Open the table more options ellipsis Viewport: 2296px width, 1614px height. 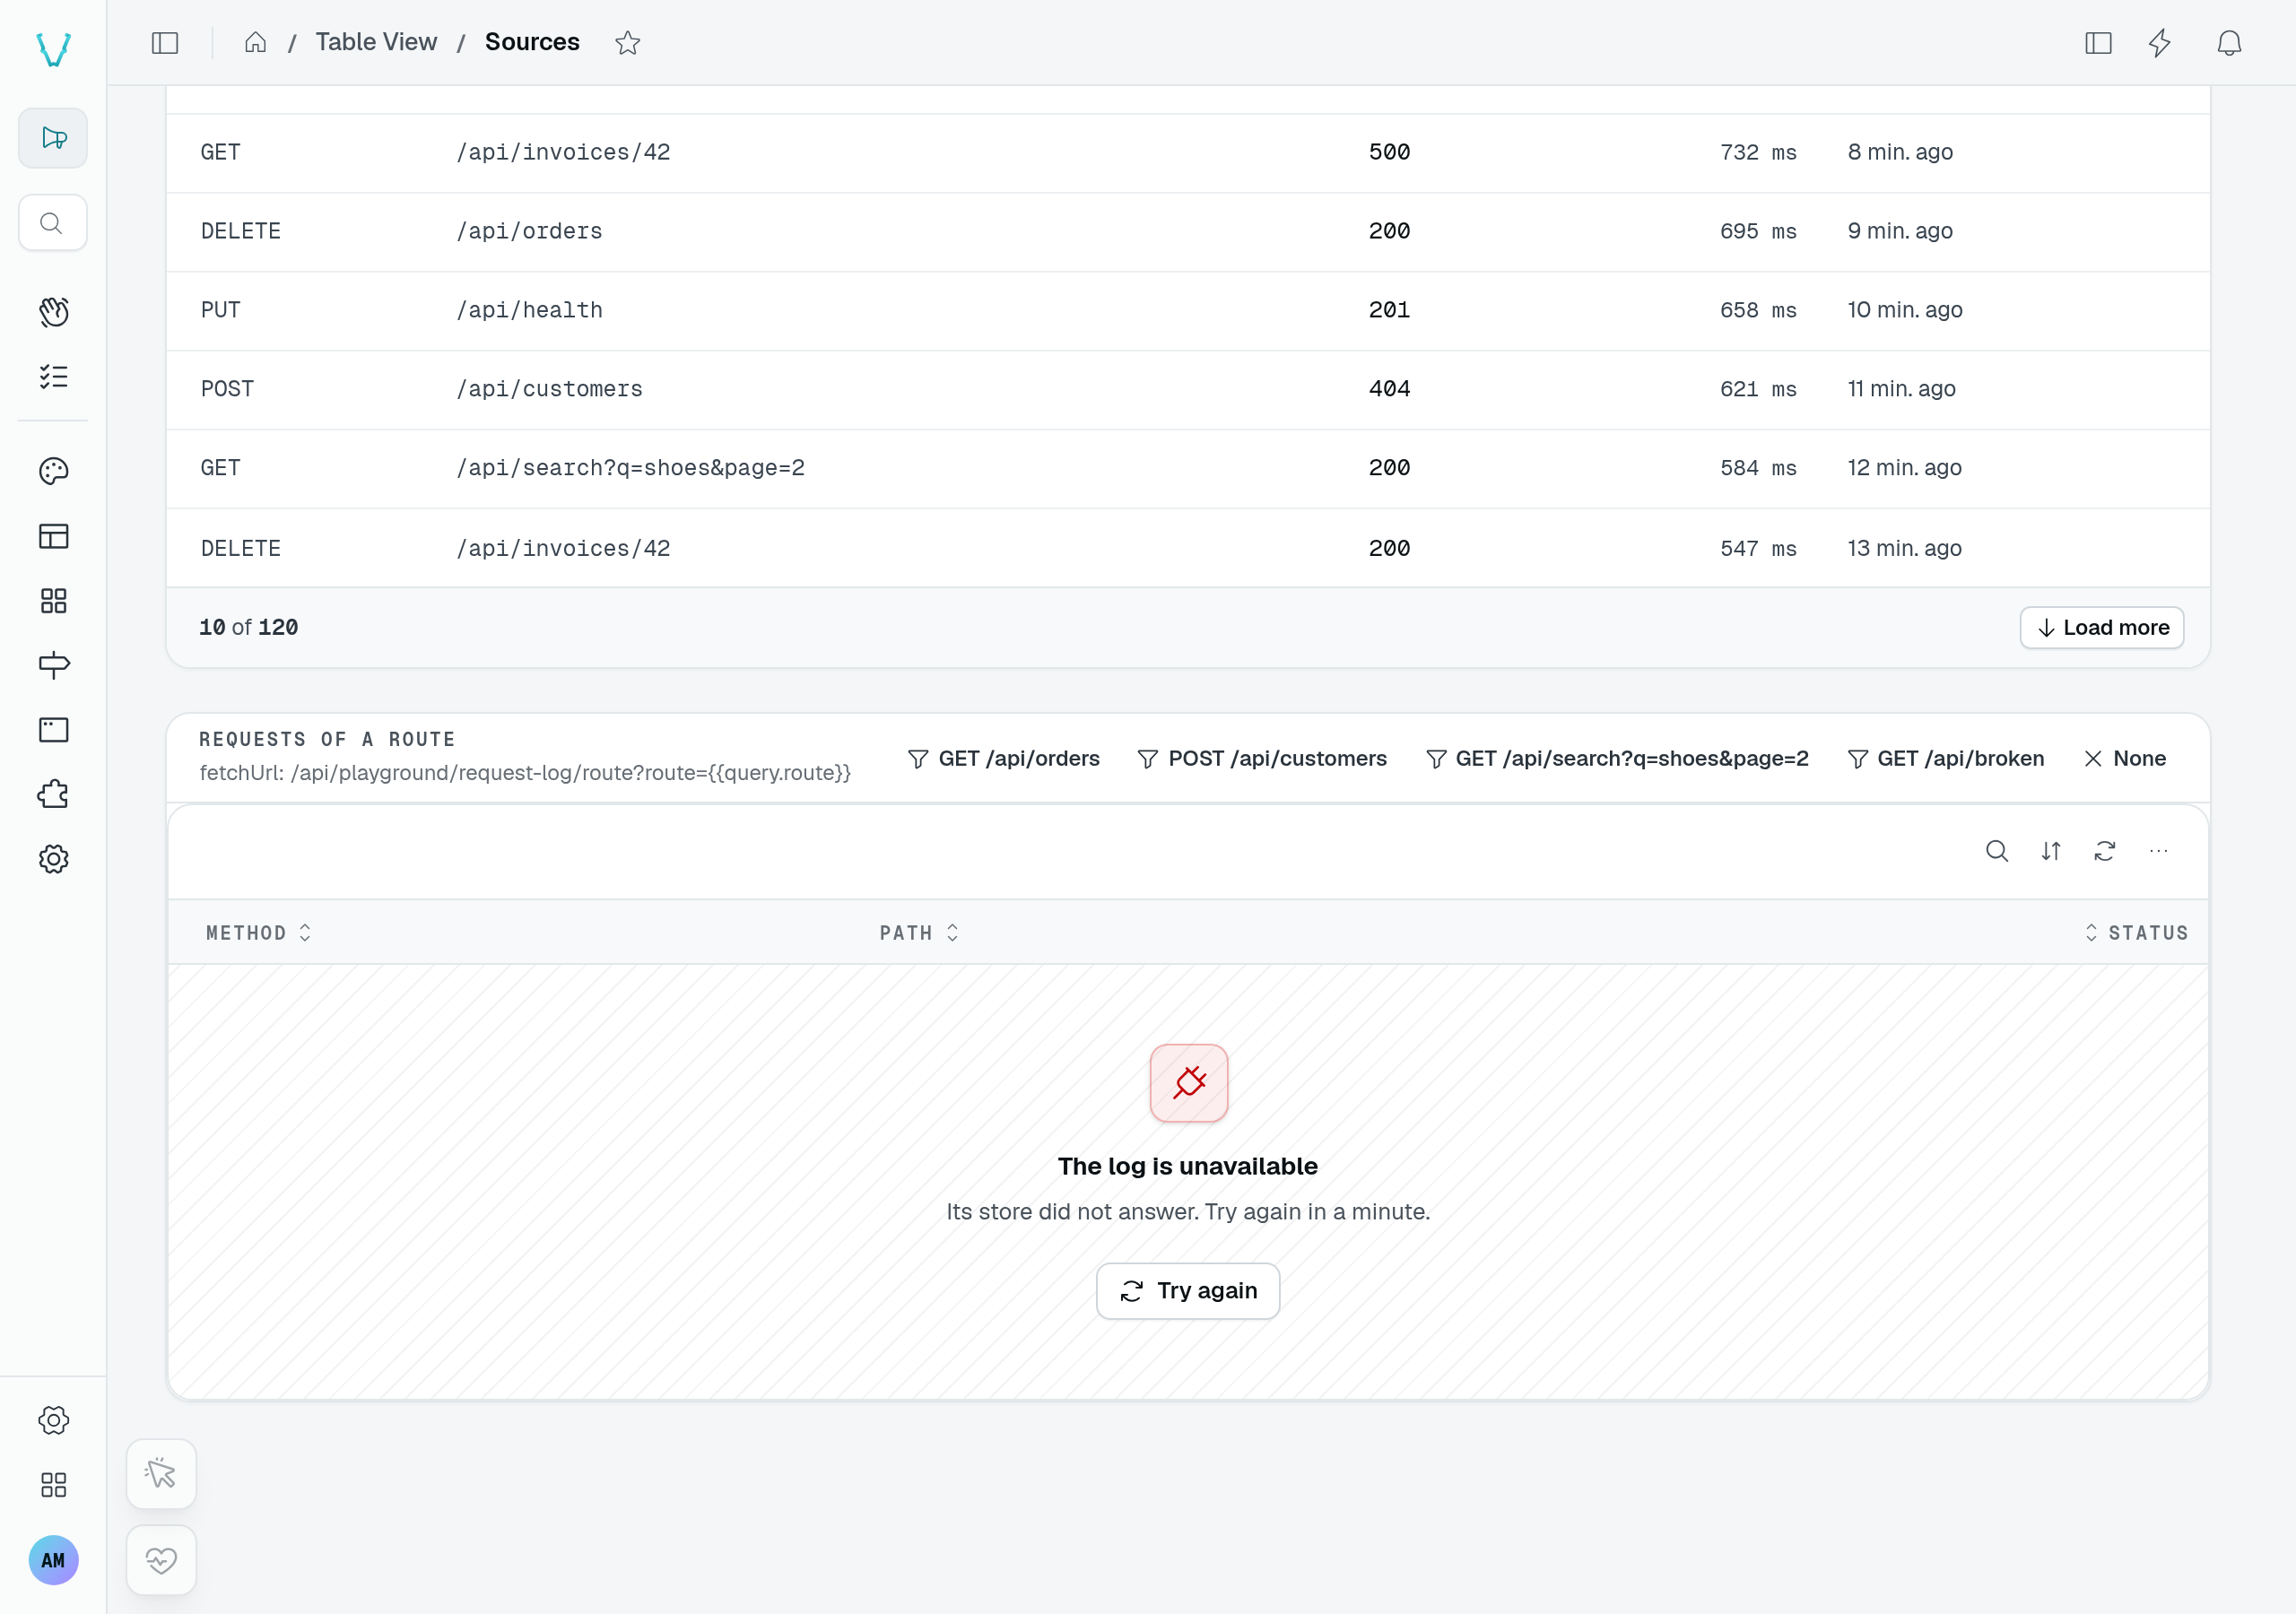[x=2159, y=851]
